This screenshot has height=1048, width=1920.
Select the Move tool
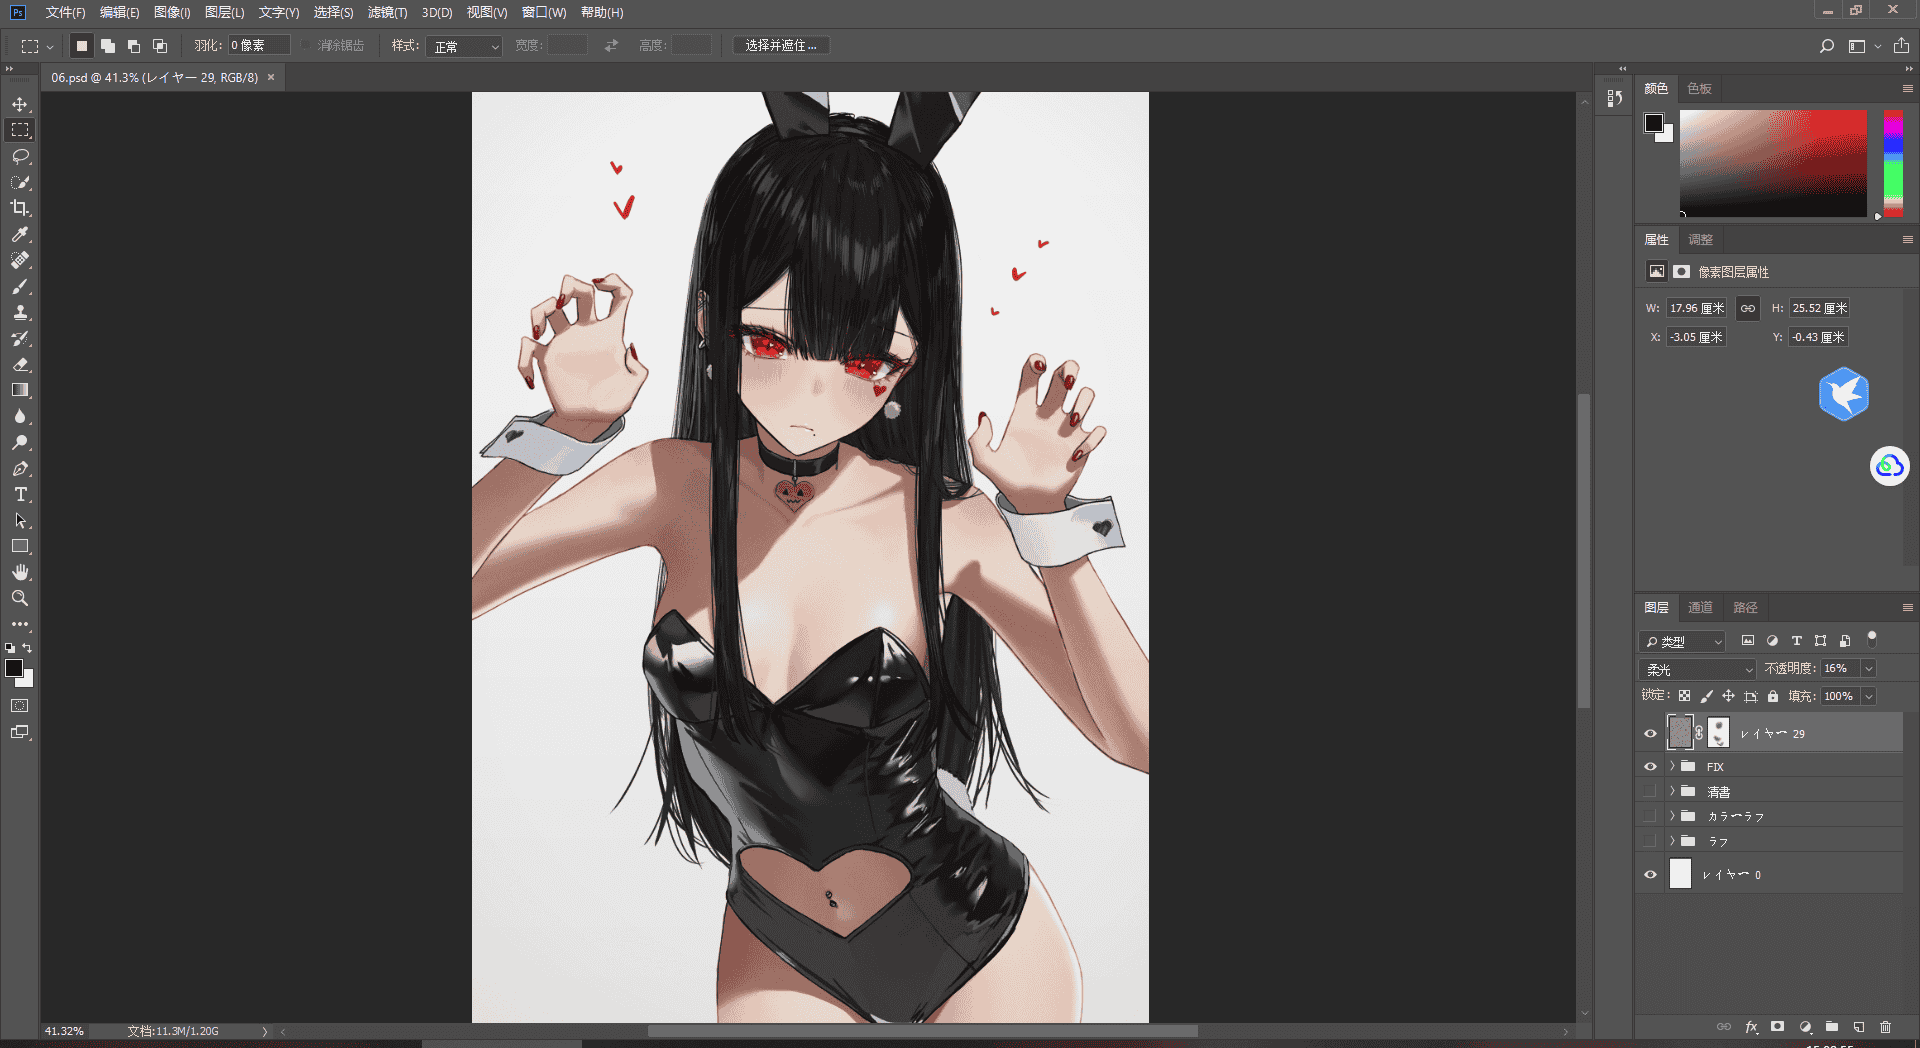[20, 104]
